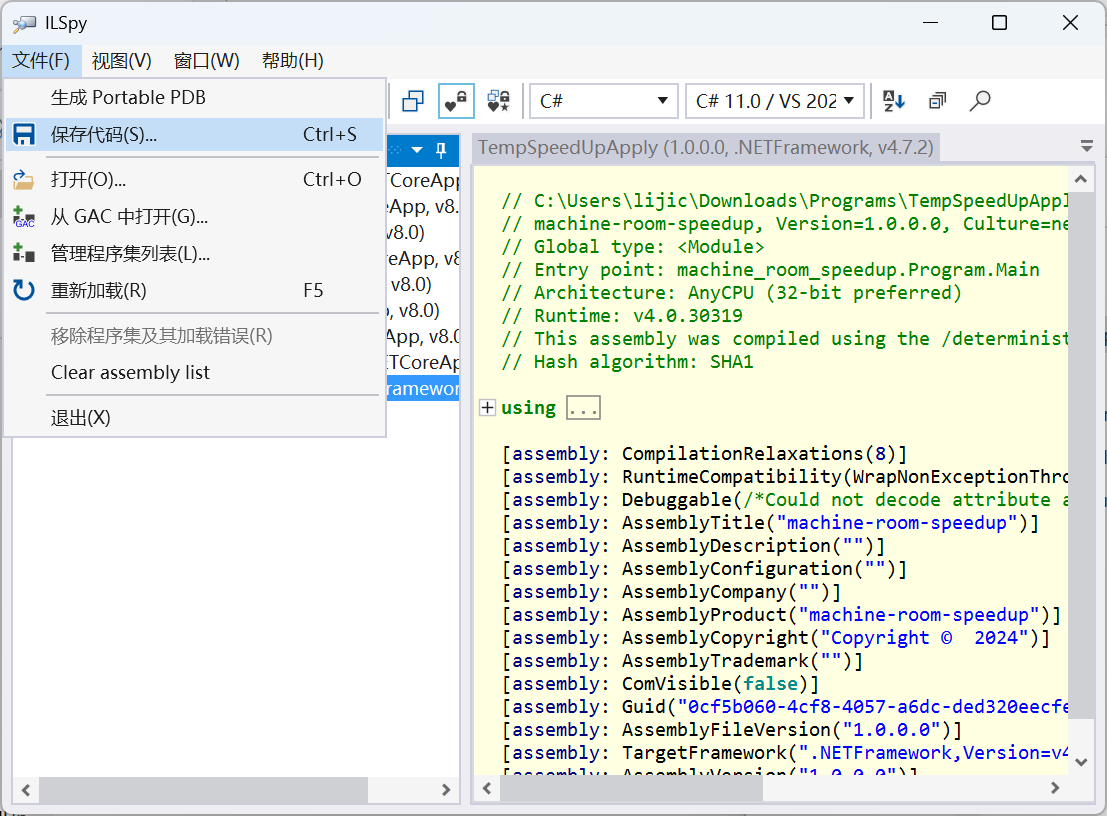
Task: Click the save code floppy disk icon
Action: click(24, 135)
